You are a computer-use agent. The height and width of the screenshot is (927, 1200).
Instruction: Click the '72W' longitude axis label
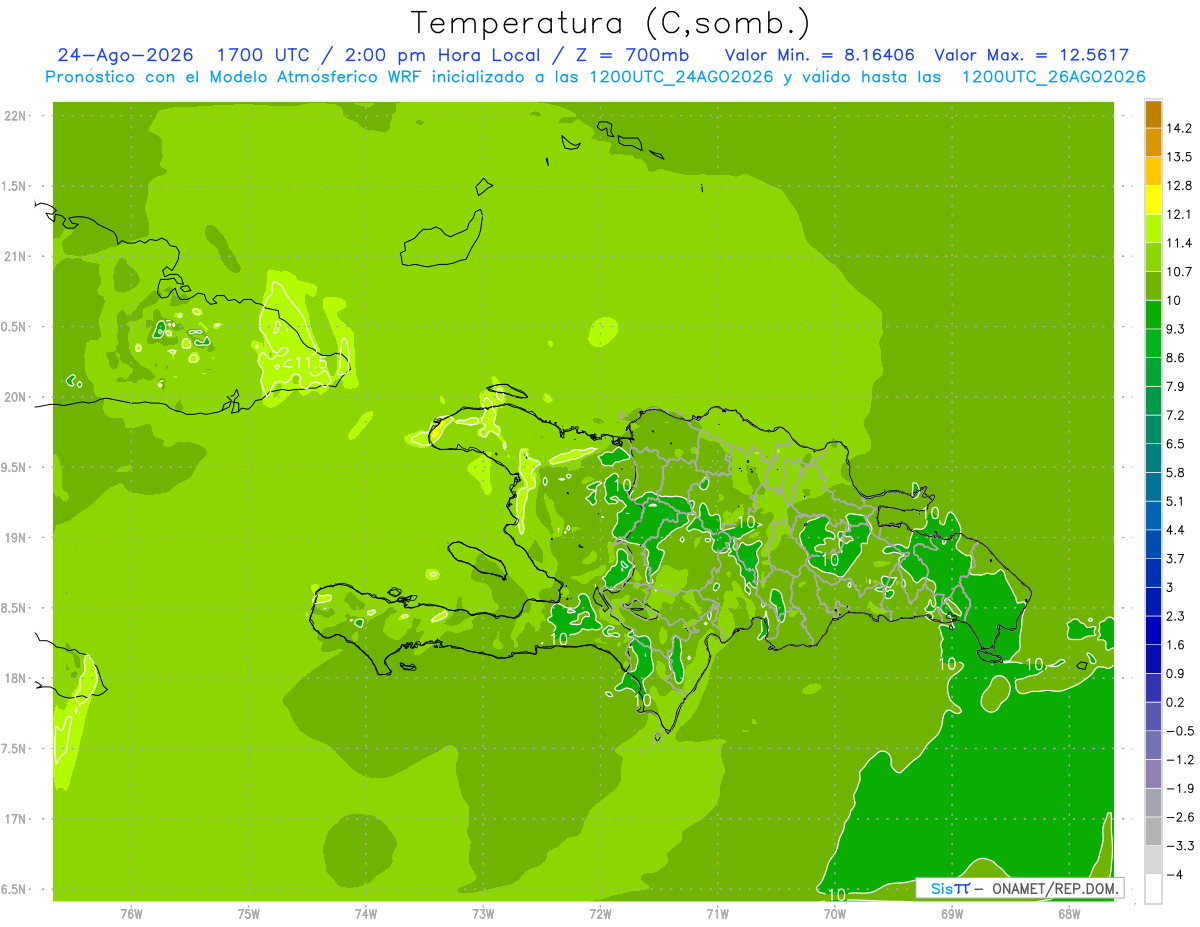pos(600,913)
